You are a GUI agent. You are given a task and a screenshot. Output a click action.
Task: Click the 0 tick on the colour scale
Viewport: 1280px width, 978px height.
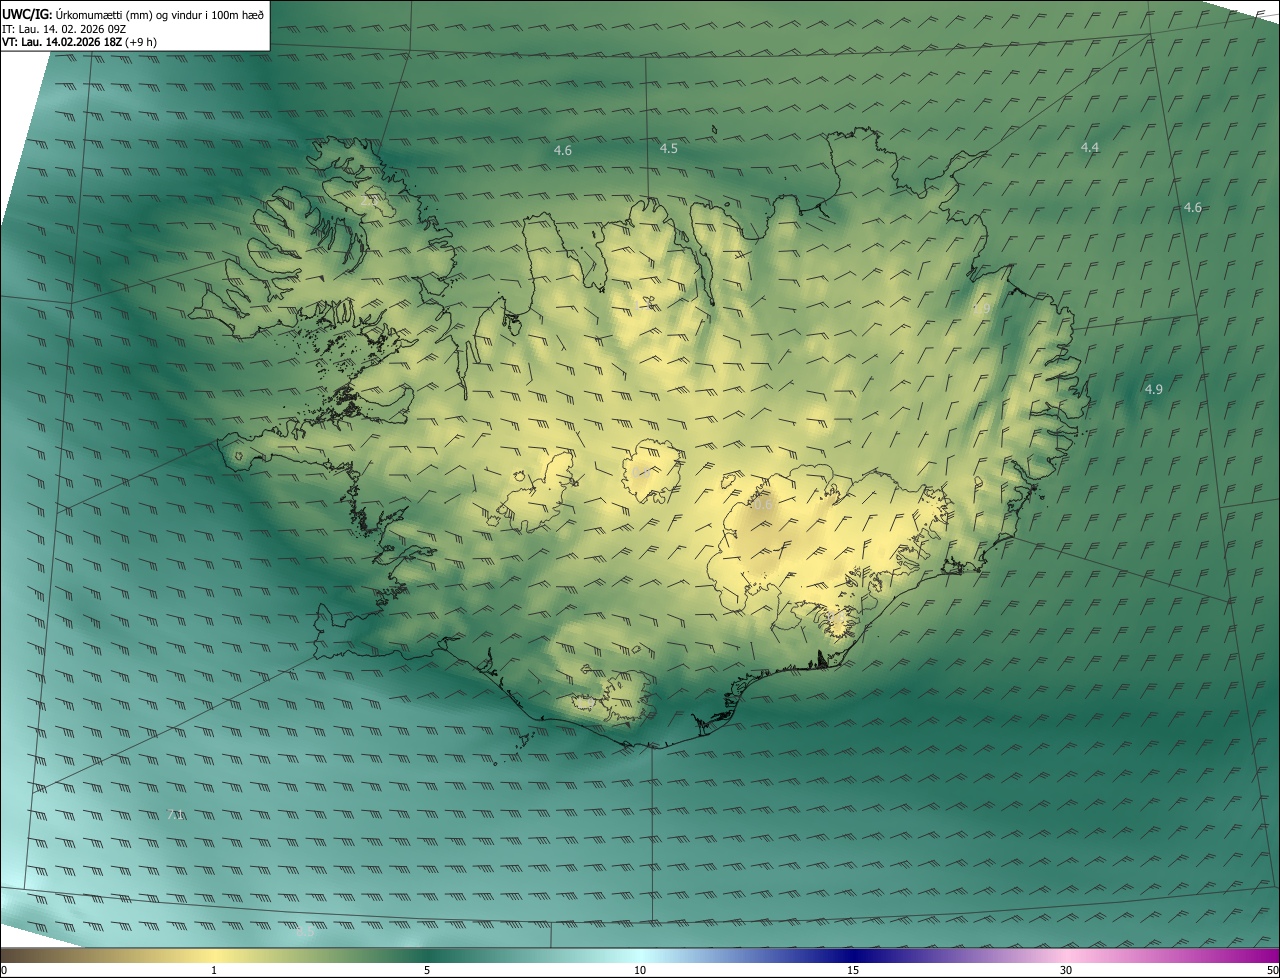tap(4, 970)
